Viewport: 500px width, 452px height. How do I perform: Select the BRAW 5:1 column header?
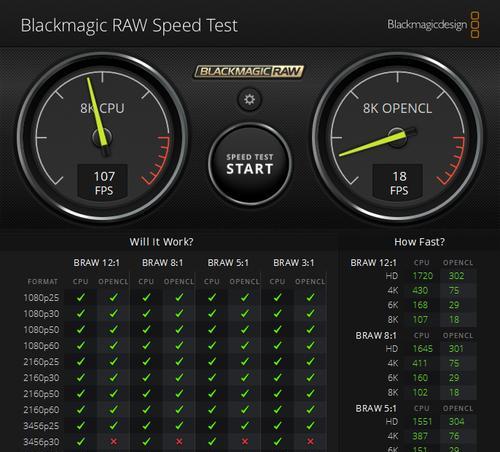(228, 263)
